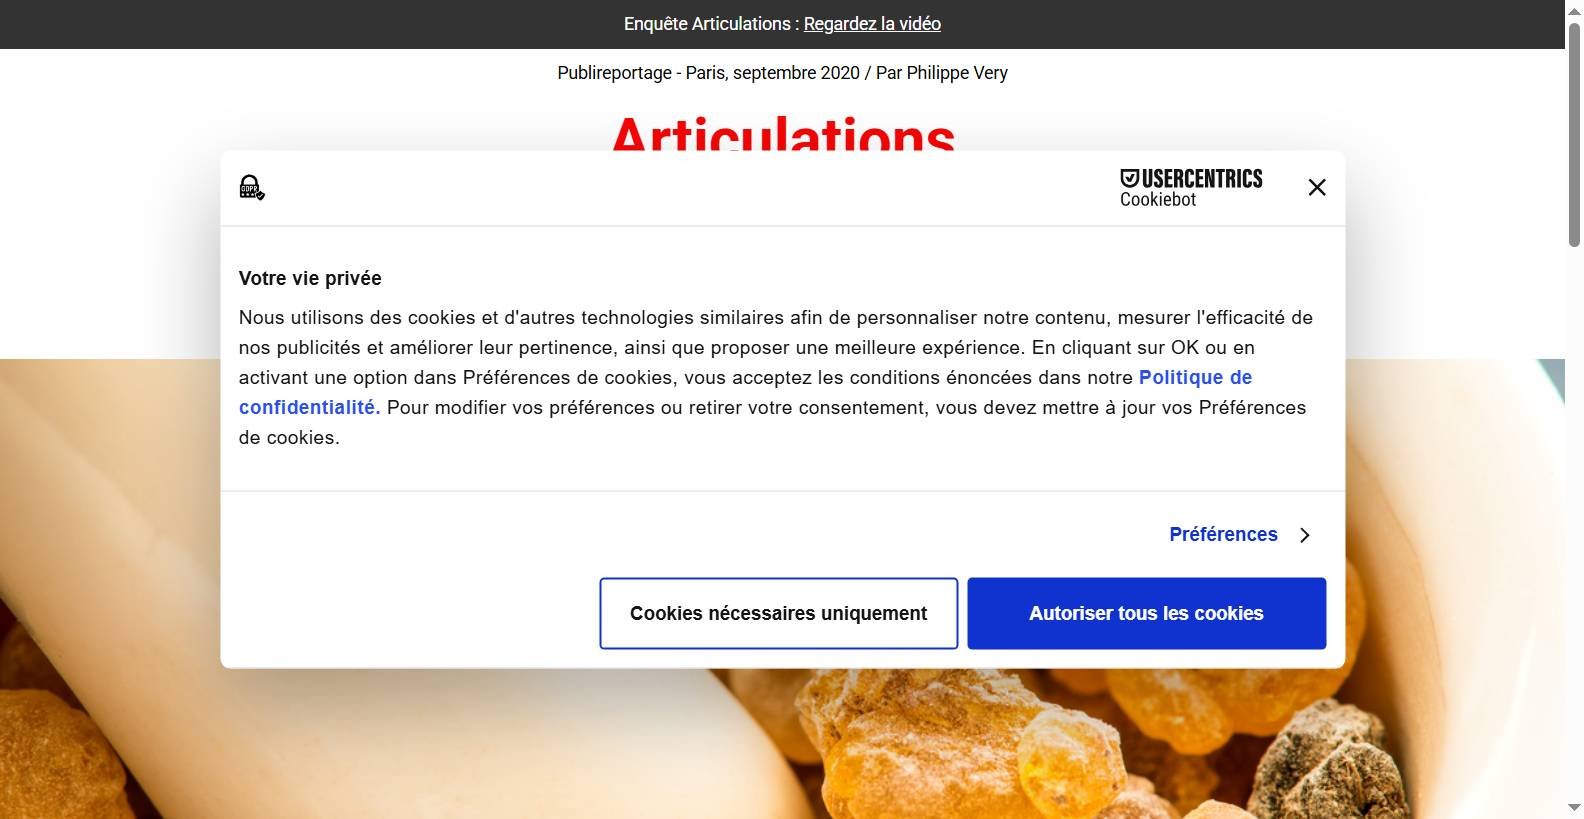The image size is (1584, 819).
Task: Click the Votre vie privée heading
Action: [x=310, y=278]
